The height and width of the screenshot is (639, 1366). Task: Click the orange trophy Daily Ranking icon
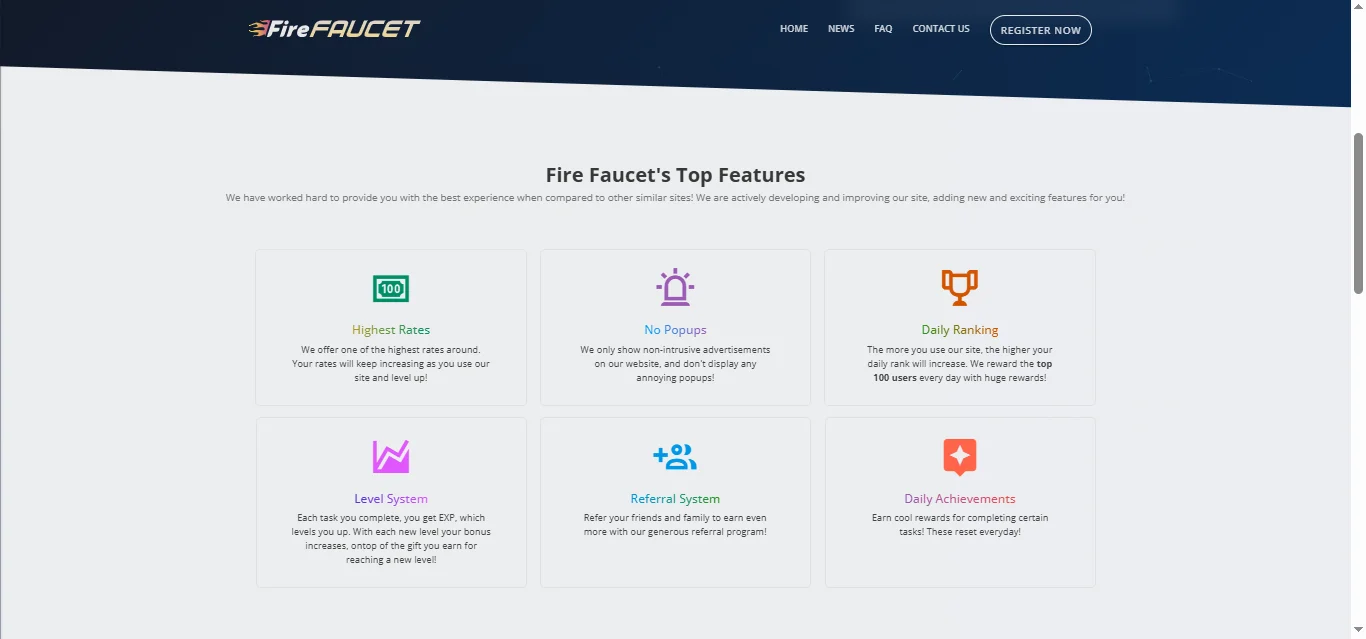960,288
